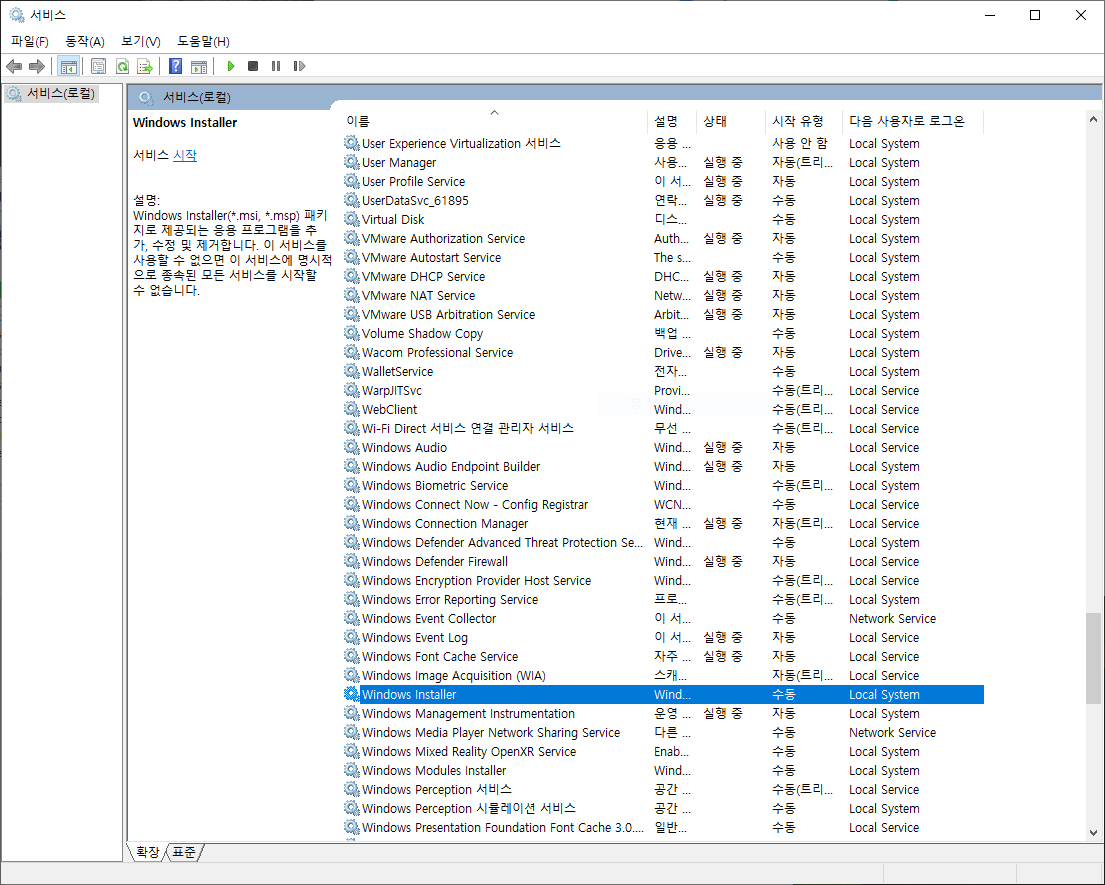Select Windows Connection Manager row

tap(663, 524)
